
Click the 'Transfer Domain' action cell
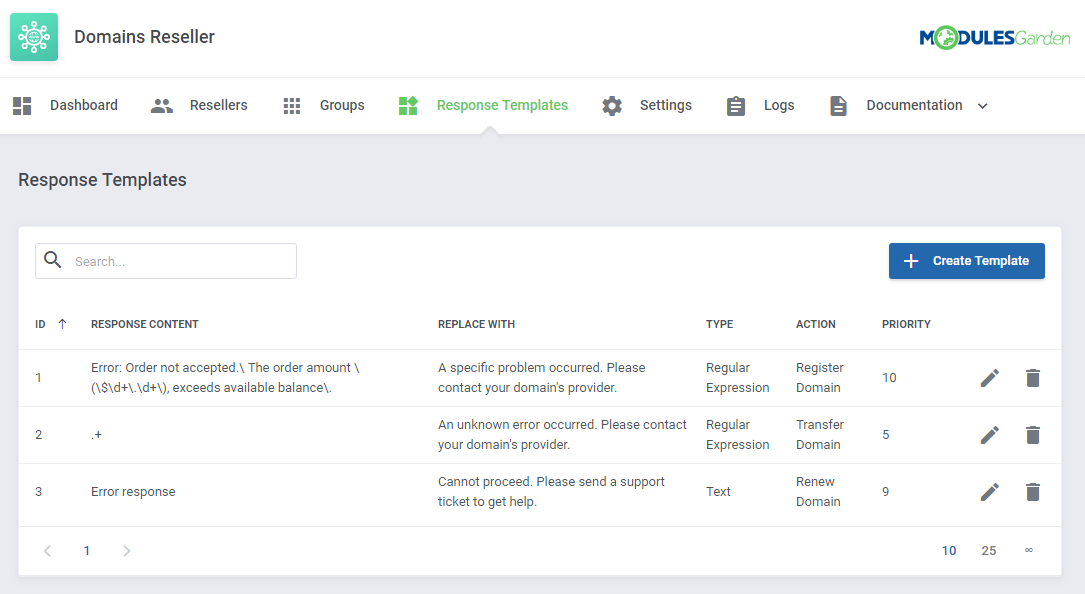click(x=820, y=434)
